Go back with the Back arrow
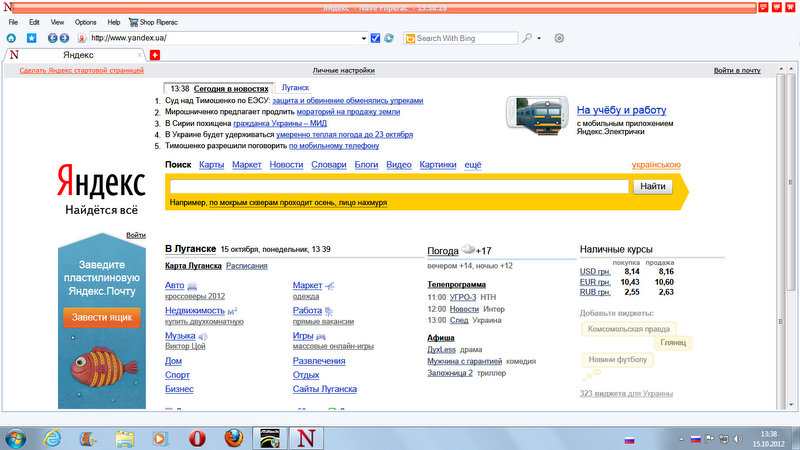The image size is (800, 450). point(52,38)
